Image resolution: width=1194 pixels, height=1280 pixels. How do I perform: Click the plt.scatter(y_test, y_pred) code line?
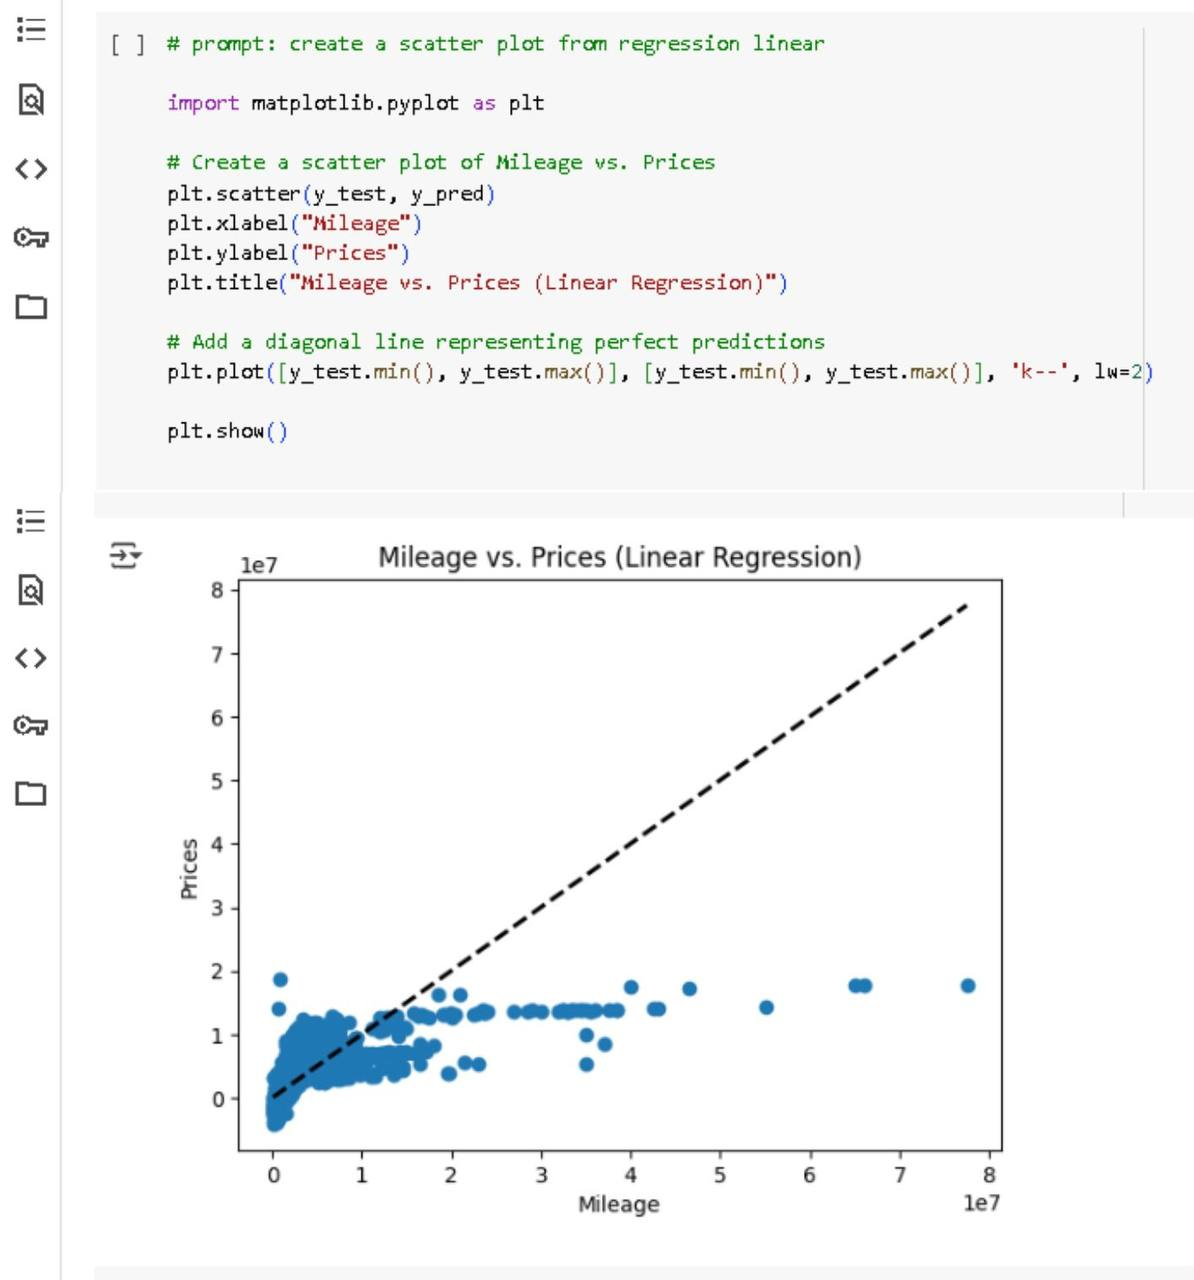(331, 193)
